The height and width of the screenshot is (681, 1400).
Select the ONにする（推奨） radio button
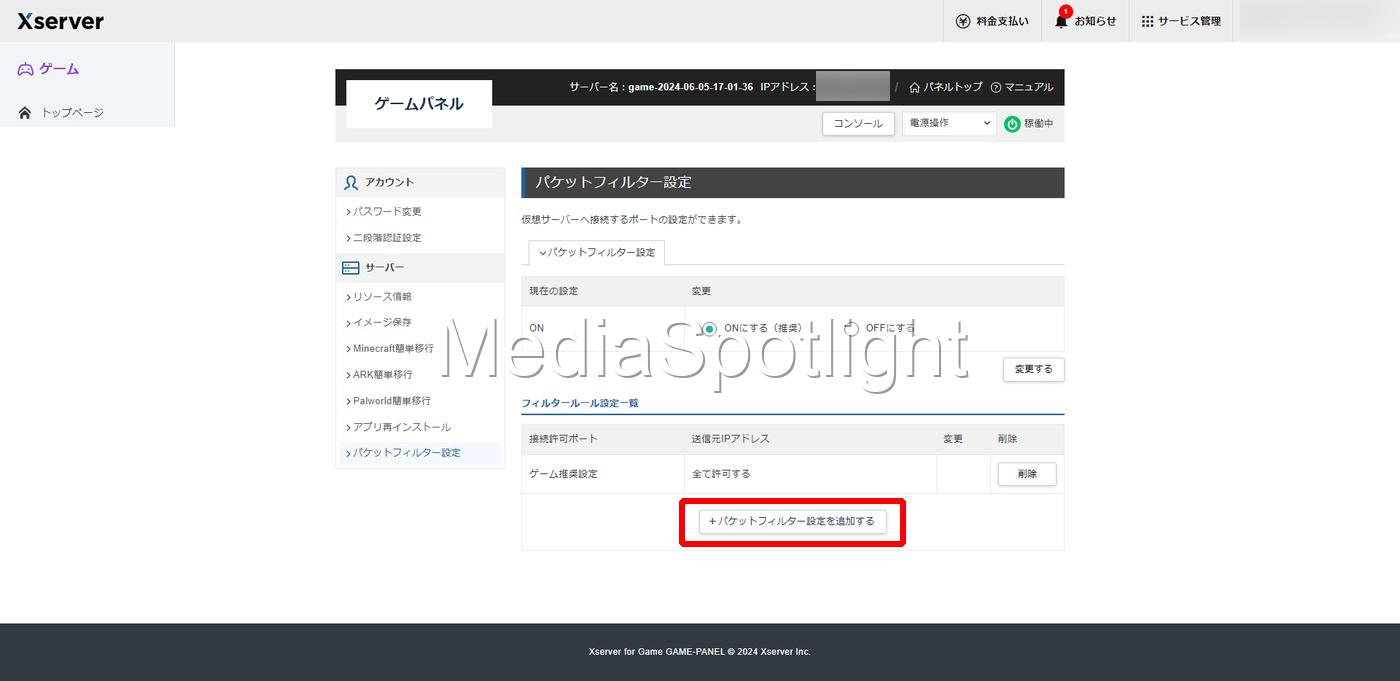tap(708, 327)
